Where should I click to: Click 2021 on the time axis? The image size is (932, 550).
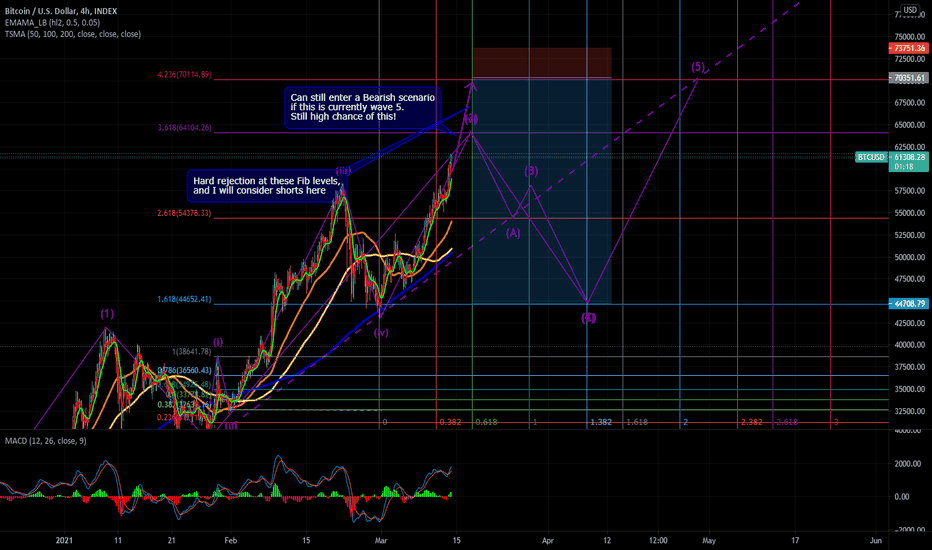tap(64, 540)
